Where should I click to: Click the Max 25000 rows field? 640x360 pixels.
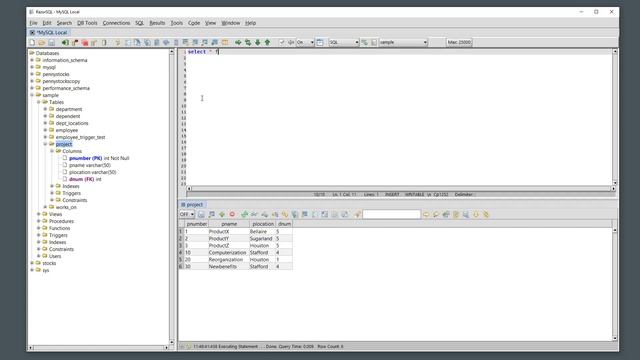[x=459, y=42]
